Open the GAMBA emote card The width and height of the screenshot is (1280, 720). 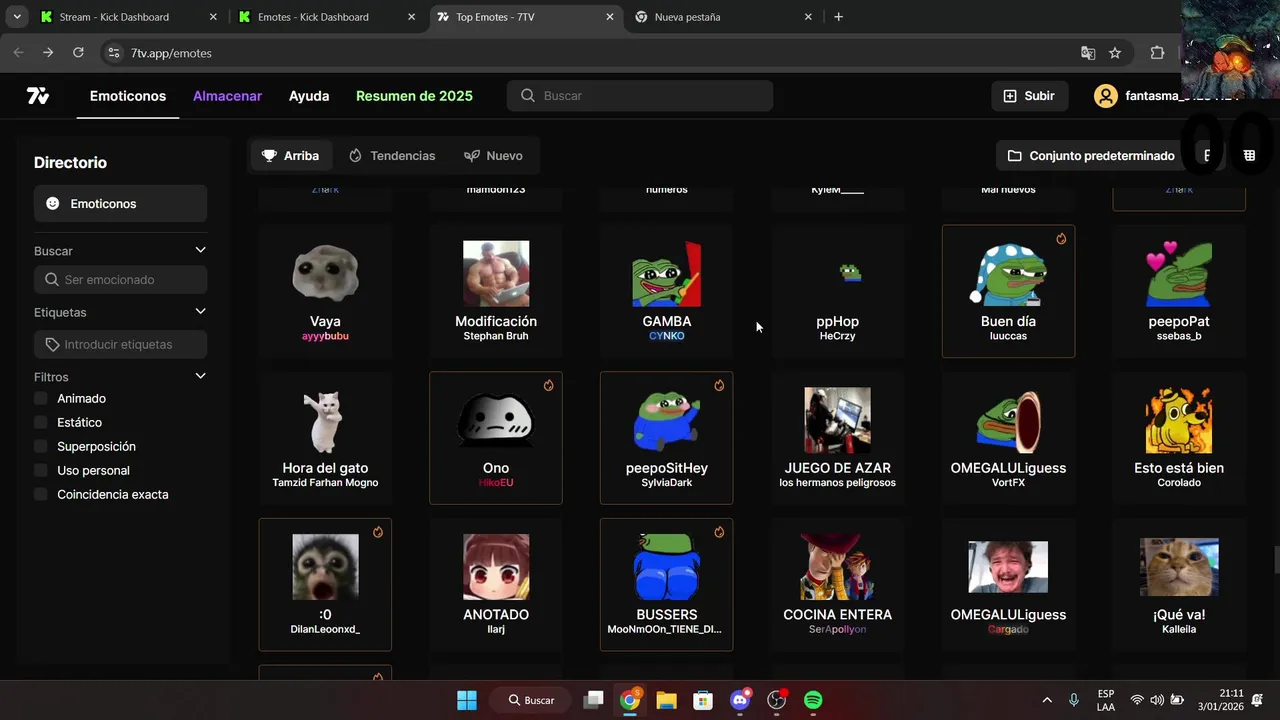coord(666,291)
